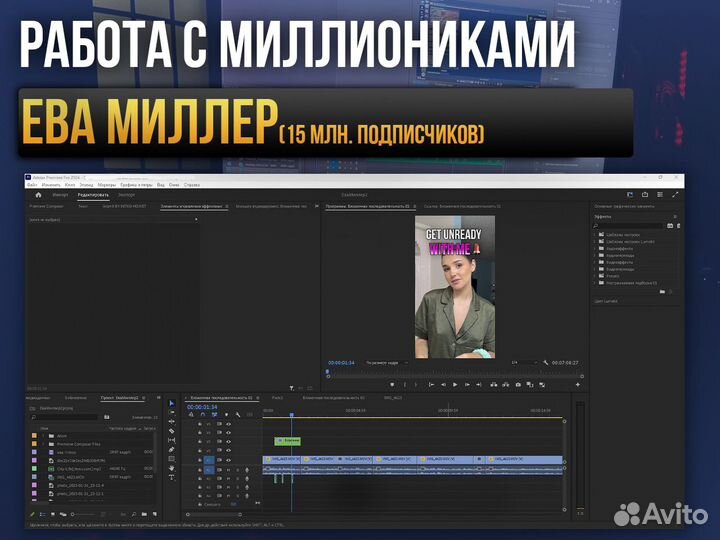Open Quick Export icon at top right

(x=645, y=195)
